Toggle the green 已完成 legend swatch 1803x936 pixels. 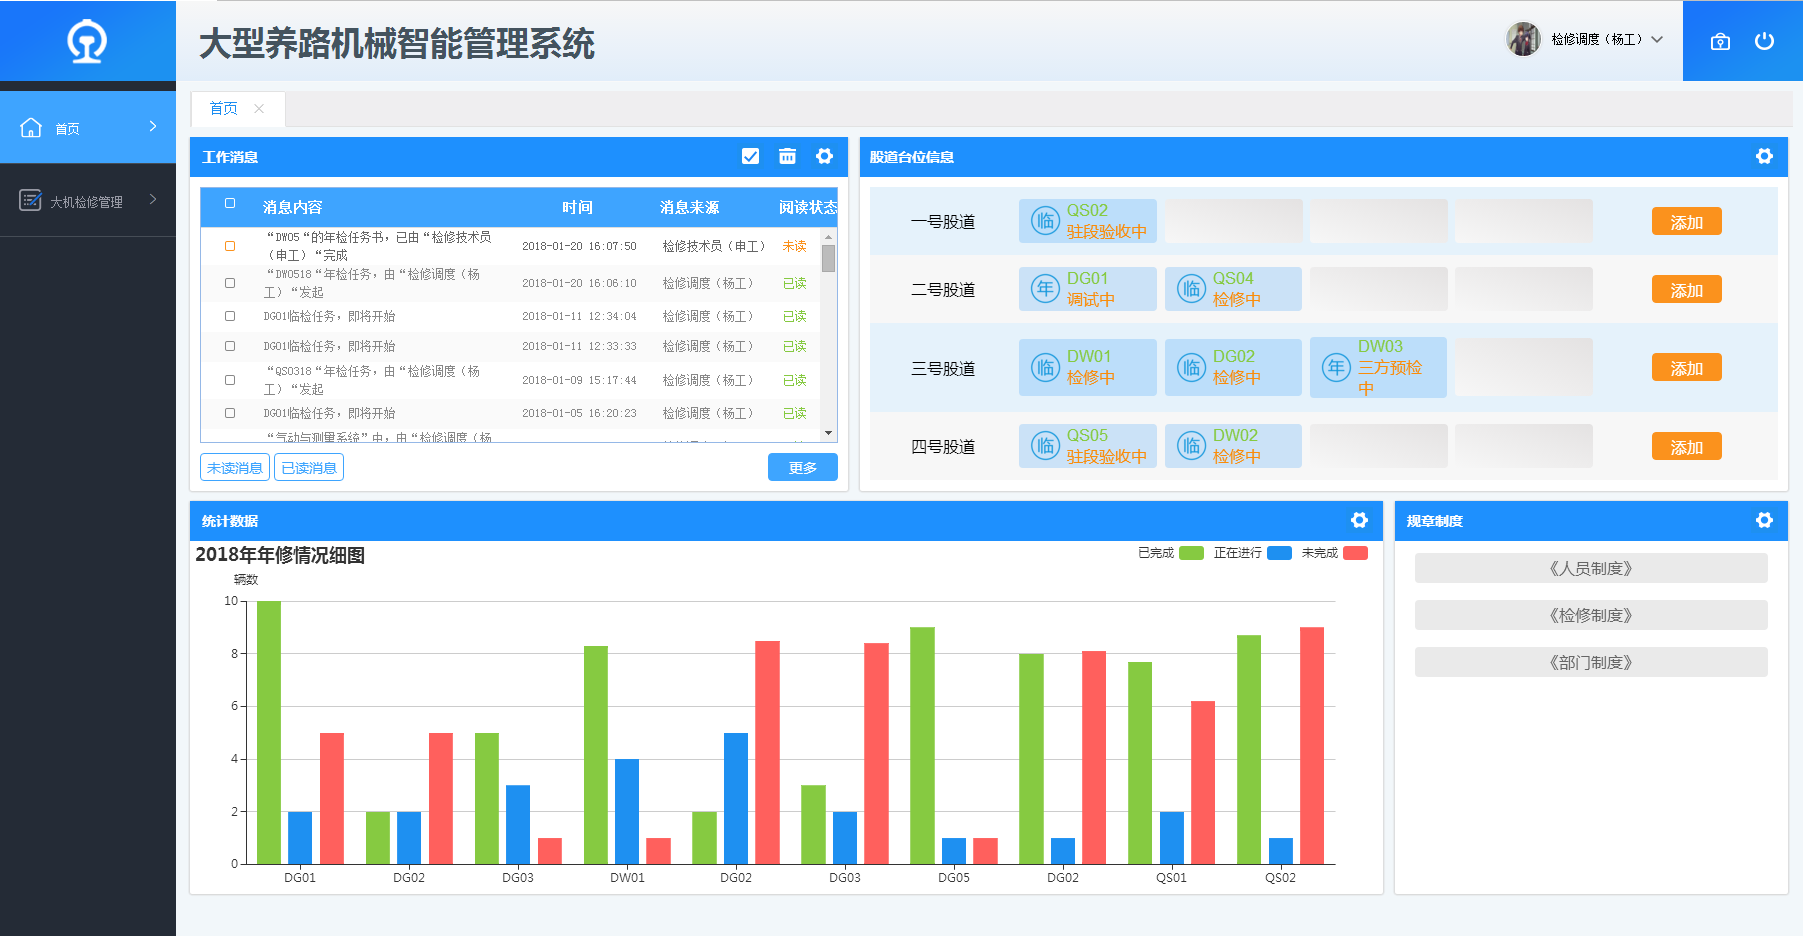(1191, 553)
